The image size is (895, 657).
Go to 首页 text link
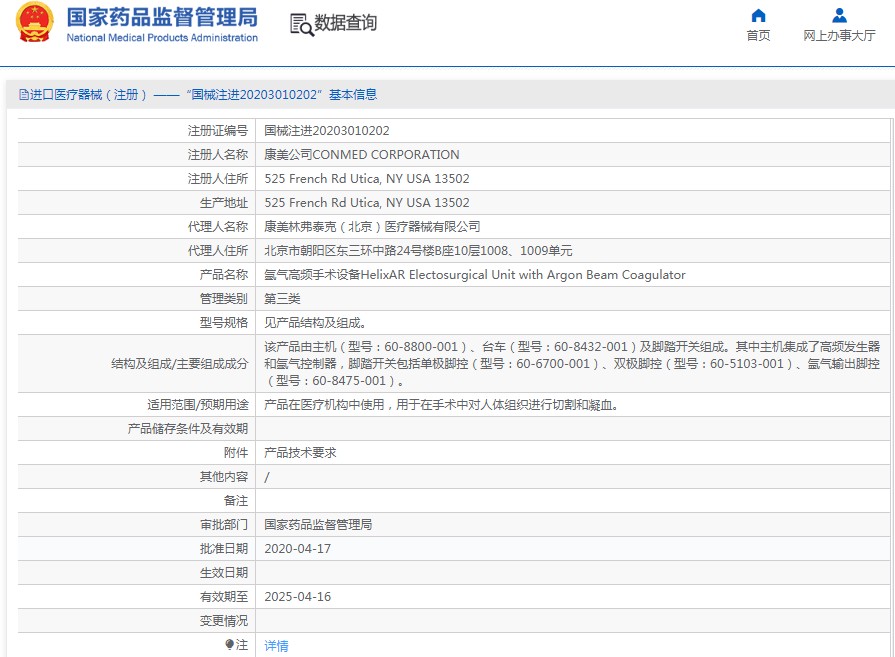758,35
